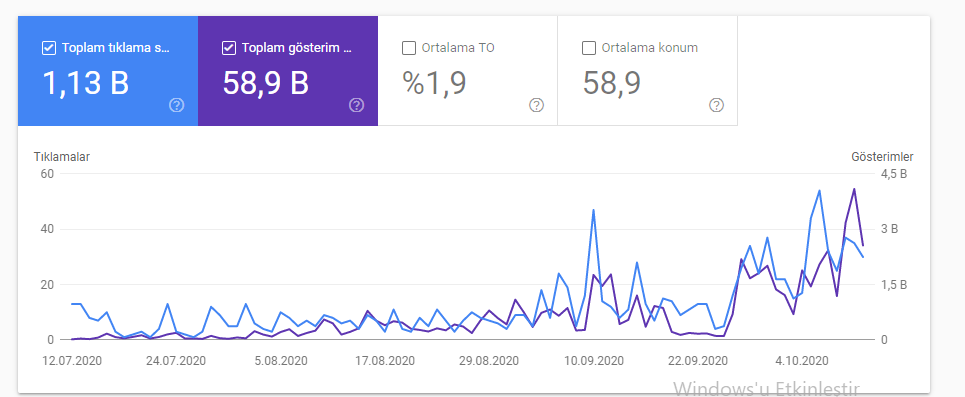Select the 58,9 average position card

(647, 71)
